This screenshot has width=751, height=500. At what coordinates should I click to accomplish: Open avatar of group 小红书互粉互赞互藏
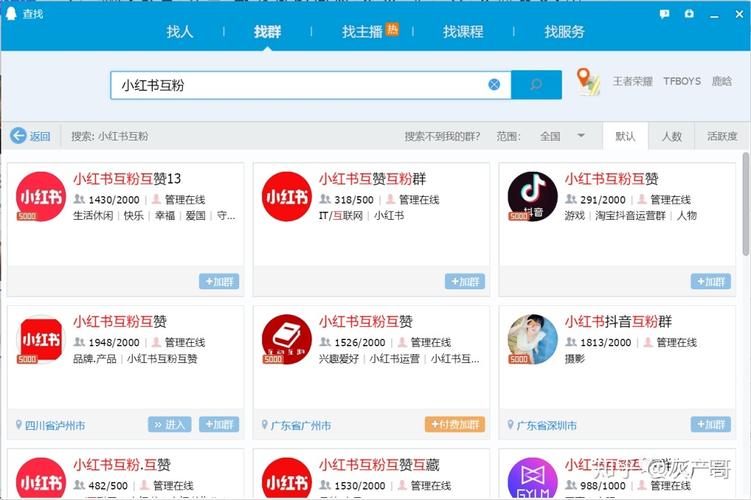287,478
